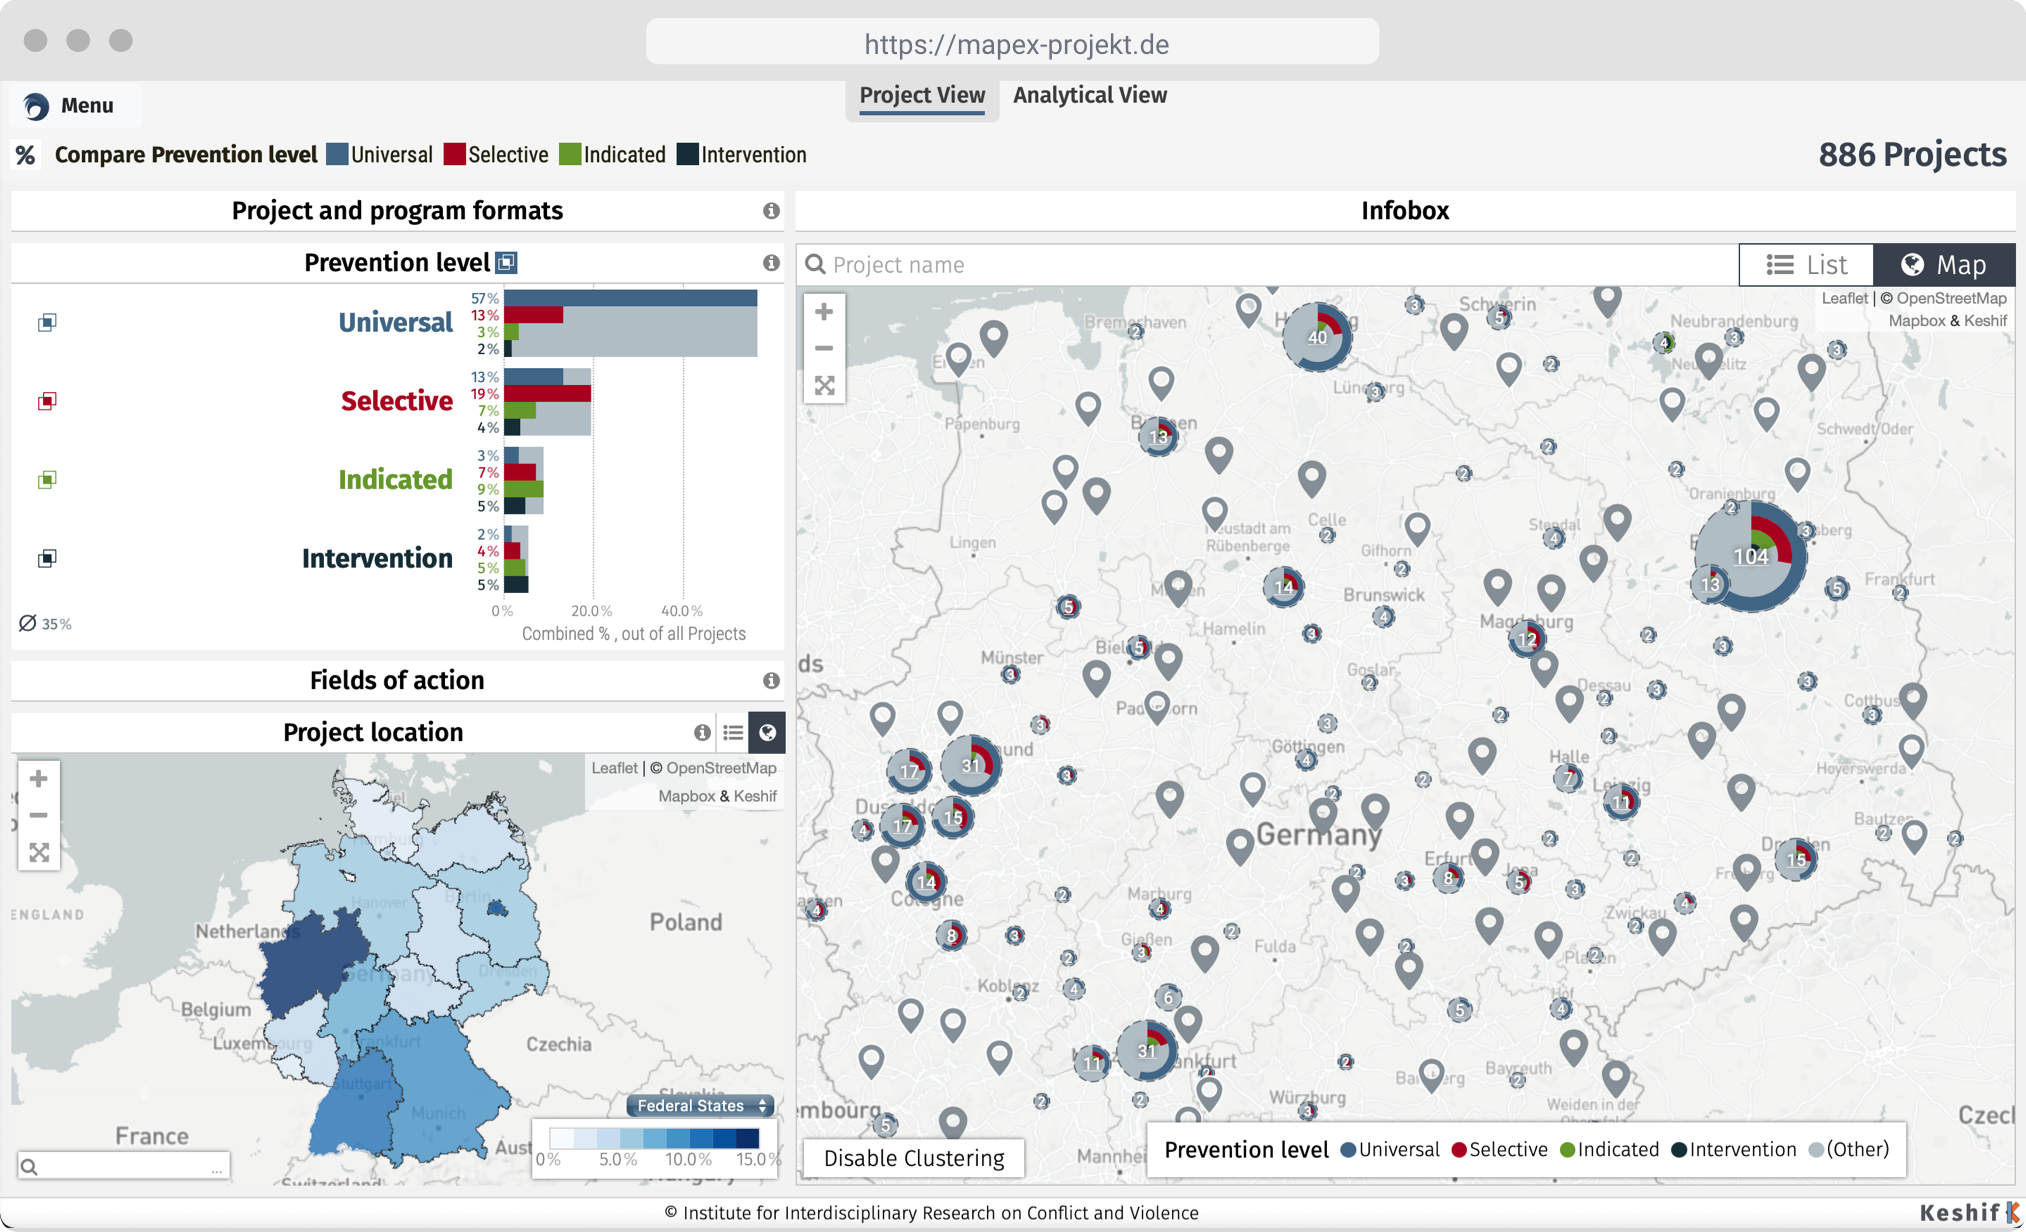Viewport: 2026px width, 1232px height.
Task: Click the Project location search field
Action: pos(124,1166)
